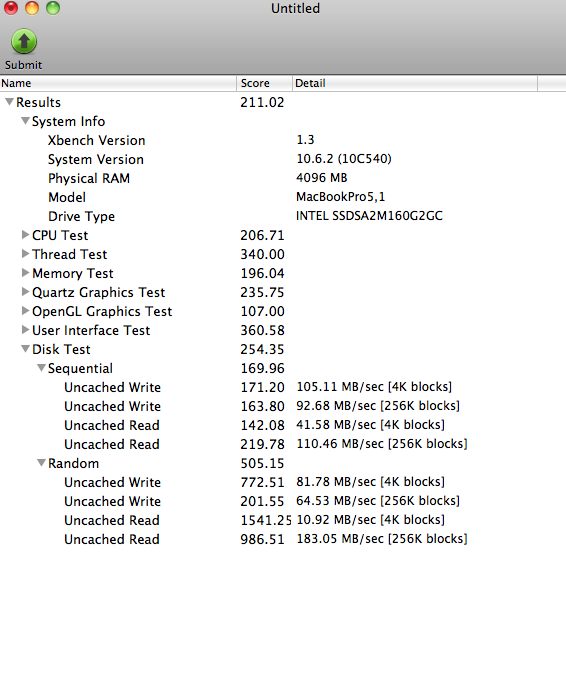Collapse the Random disk results

click(x=42, y=463)
